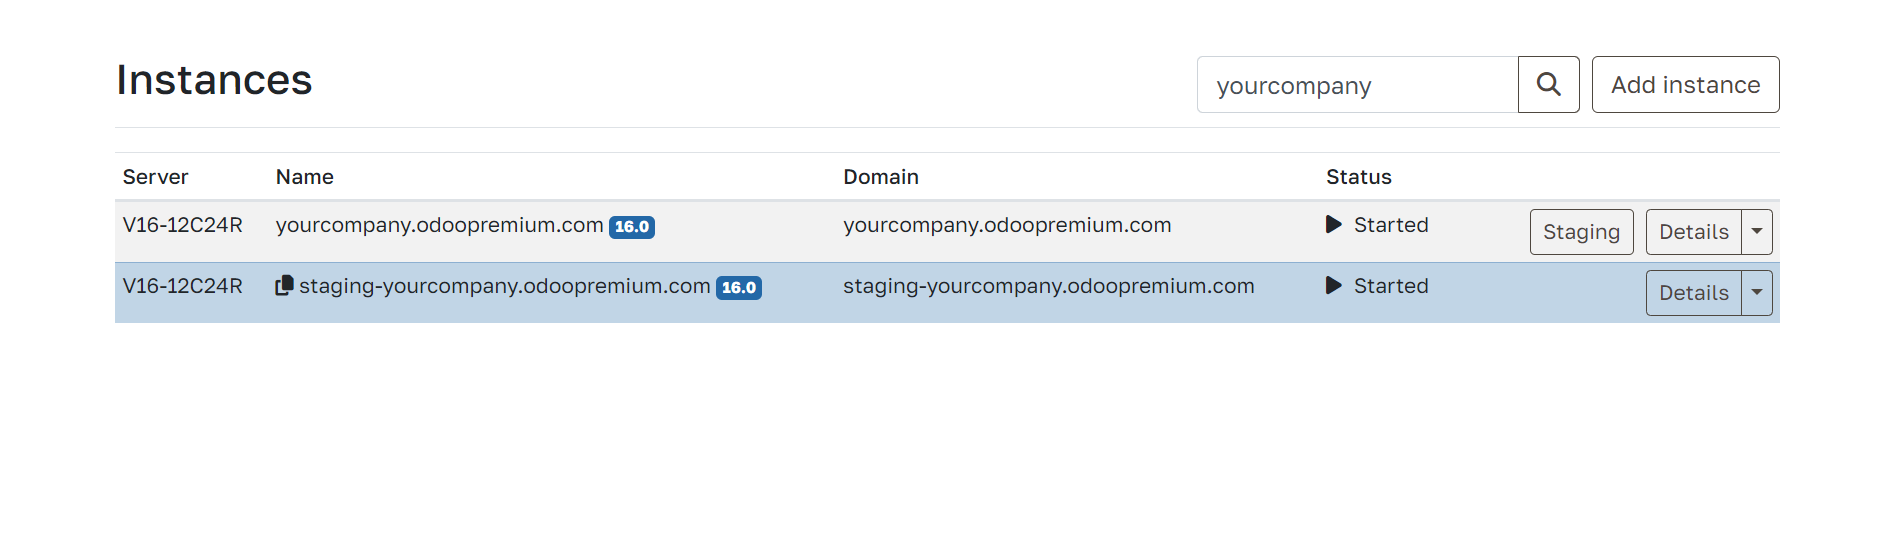Click the play icon in the yourcompany.odoopremium.com row

coord(1333,225)
